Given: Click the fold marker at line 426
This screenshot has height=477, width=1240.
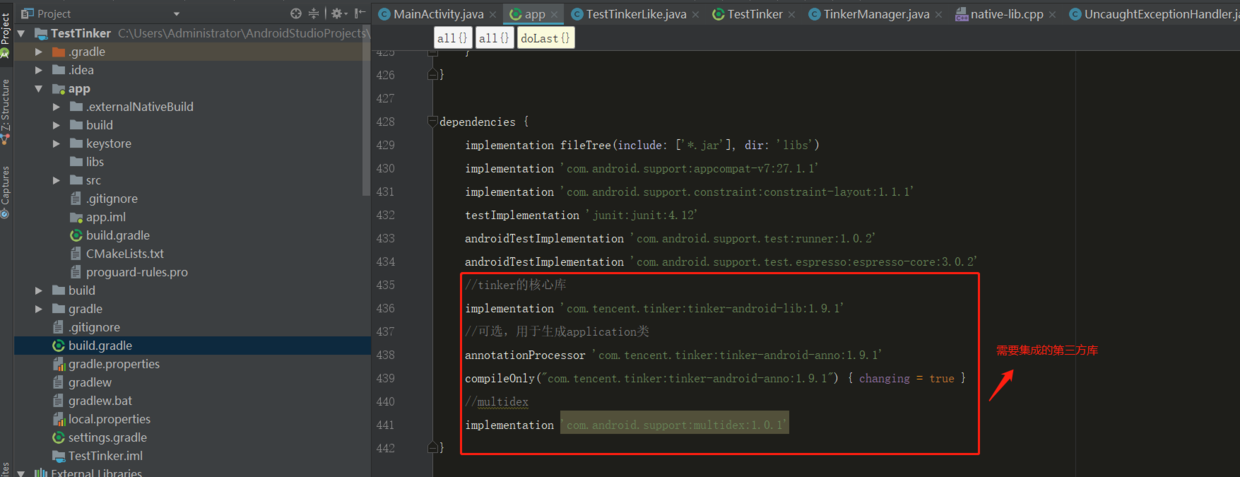Looking at the screenshot, I should (432, 75).
